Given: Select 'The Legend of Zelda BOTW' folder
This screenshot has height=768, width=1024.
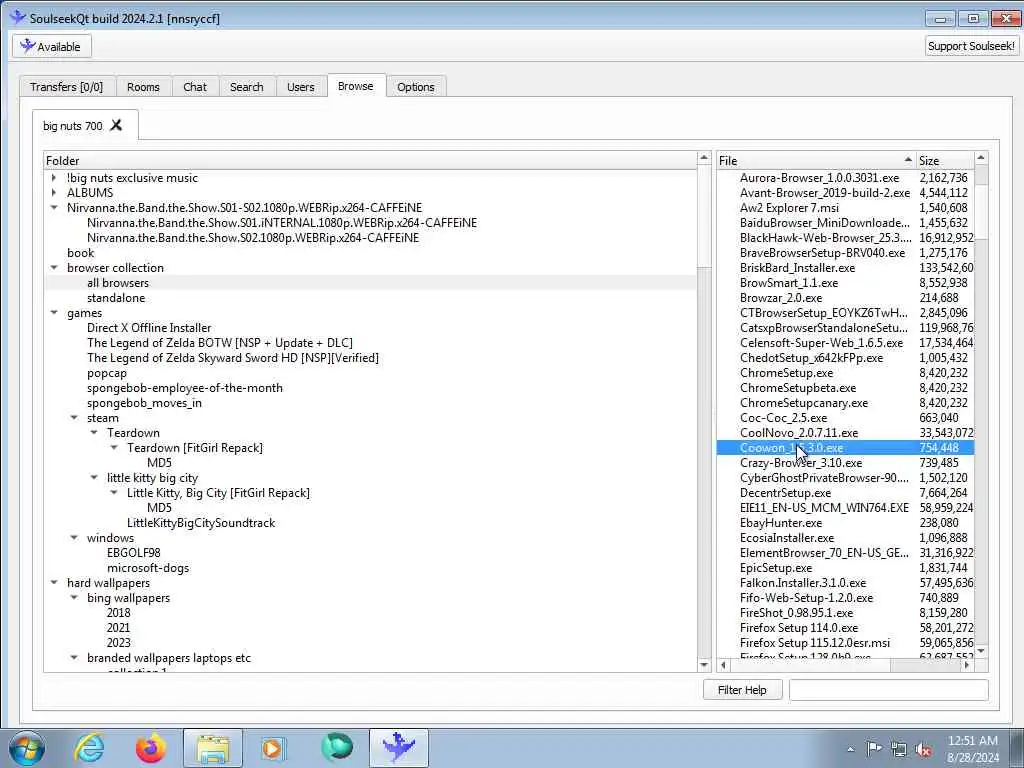Looking at the screenshot, I should [219, 343].
